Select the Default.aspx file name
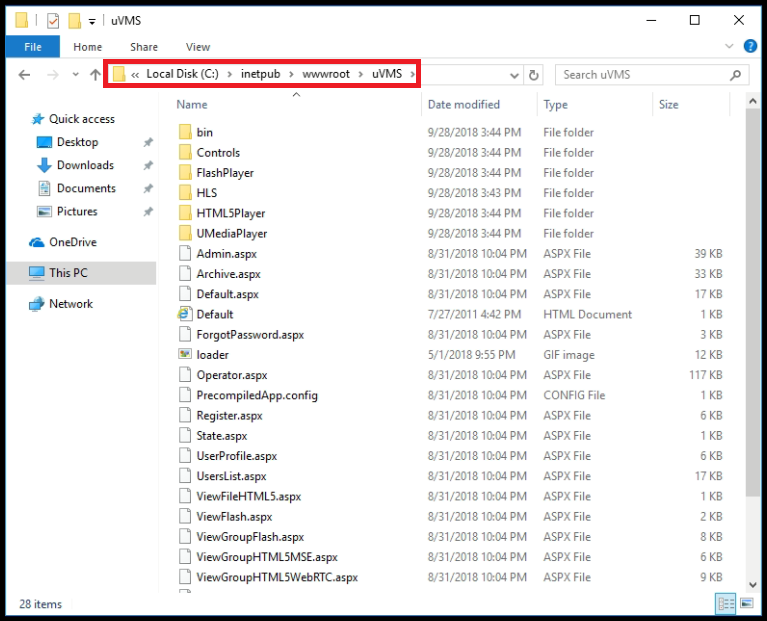 point(227,294)
